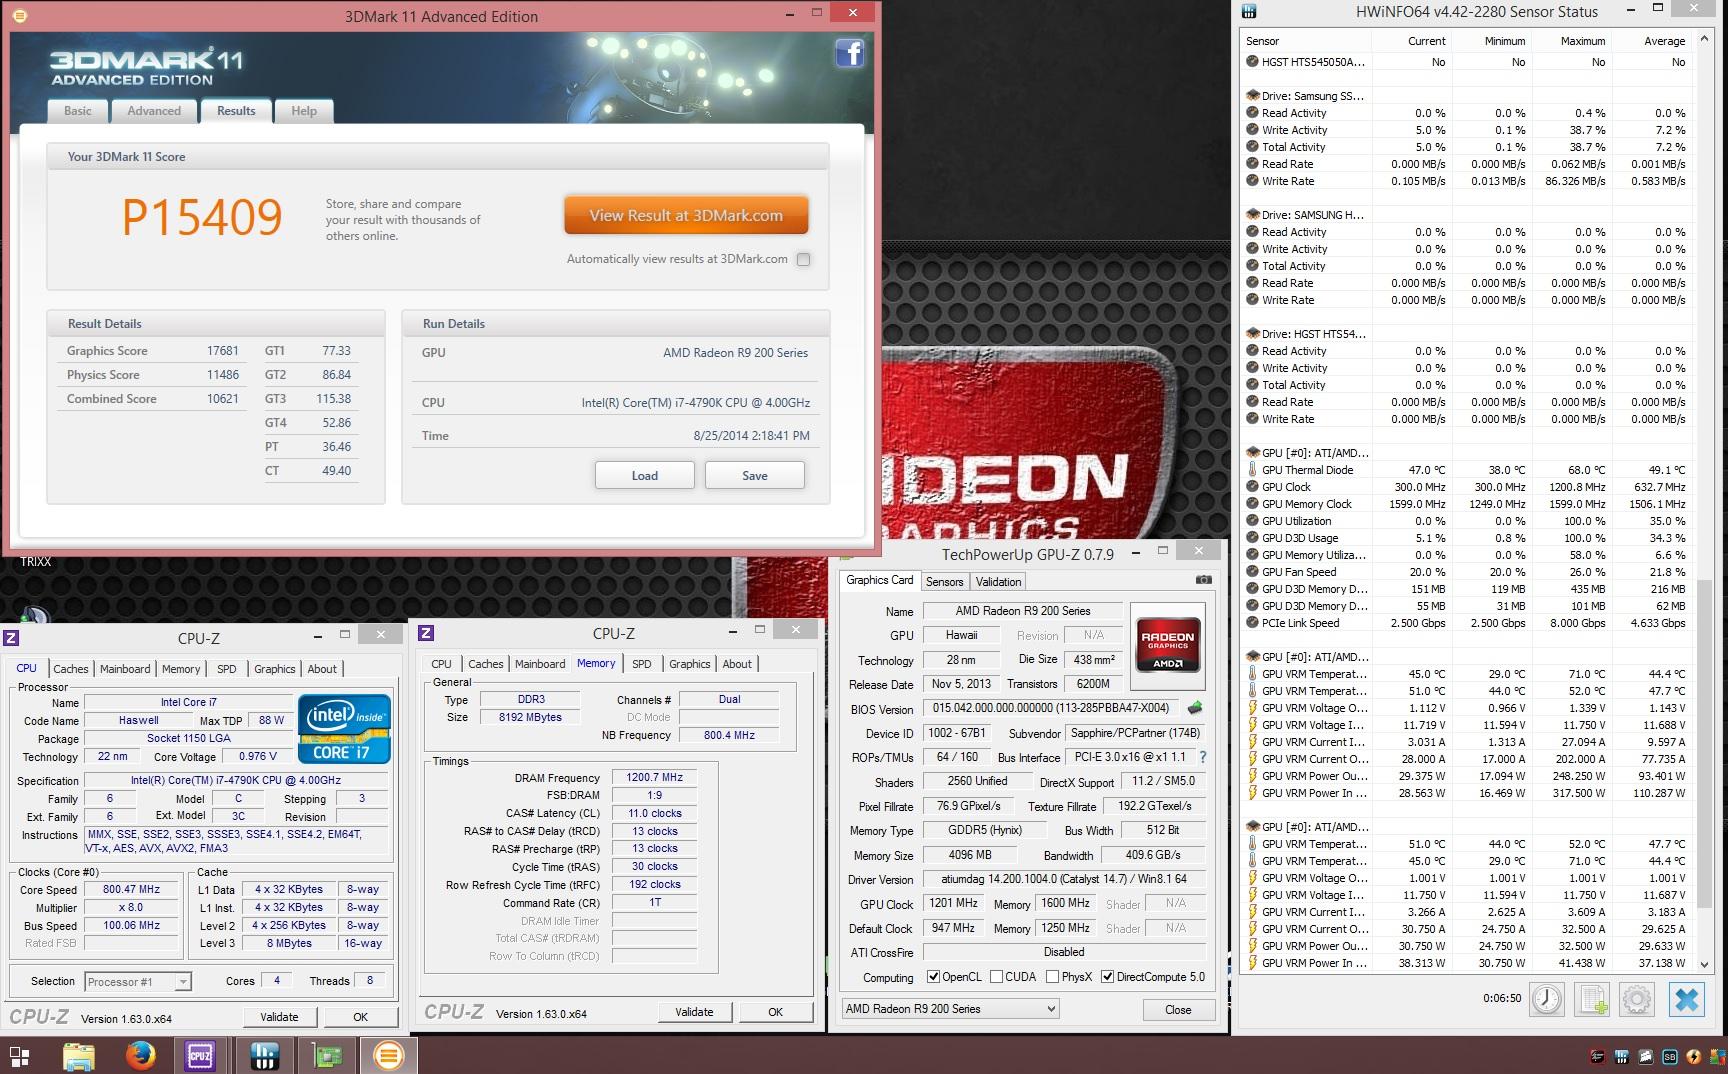Click the Average column header in HWiNFO

click(x=1651, y=41)
